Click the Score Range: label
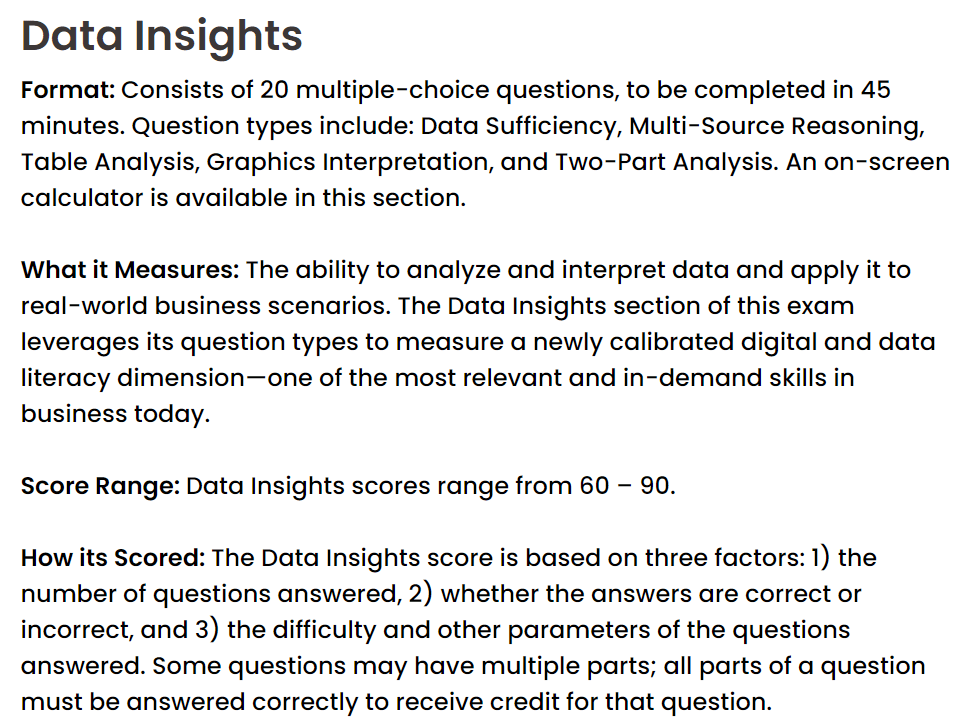The image size is (956, 721). (100, 486)
